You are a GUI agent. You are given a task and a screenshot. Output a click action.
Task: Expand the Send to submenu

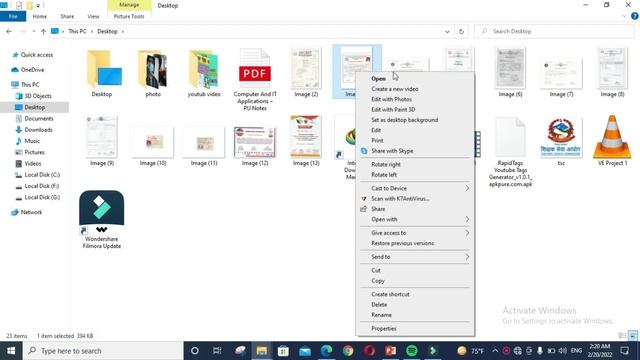point(415,257)
